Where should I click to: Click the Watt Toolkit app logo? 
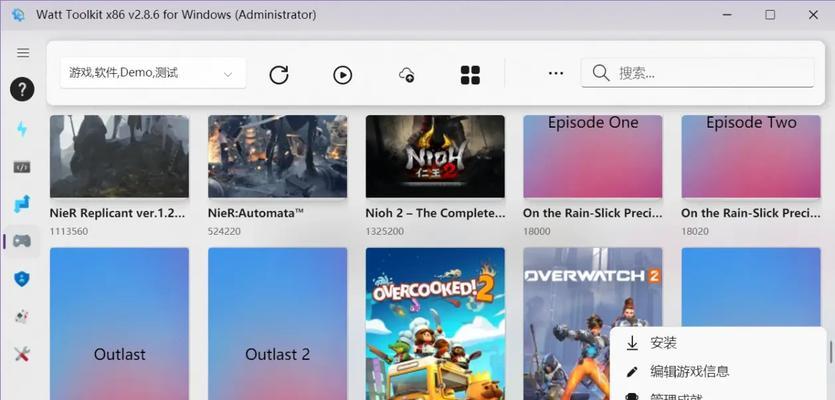(18, 15)
